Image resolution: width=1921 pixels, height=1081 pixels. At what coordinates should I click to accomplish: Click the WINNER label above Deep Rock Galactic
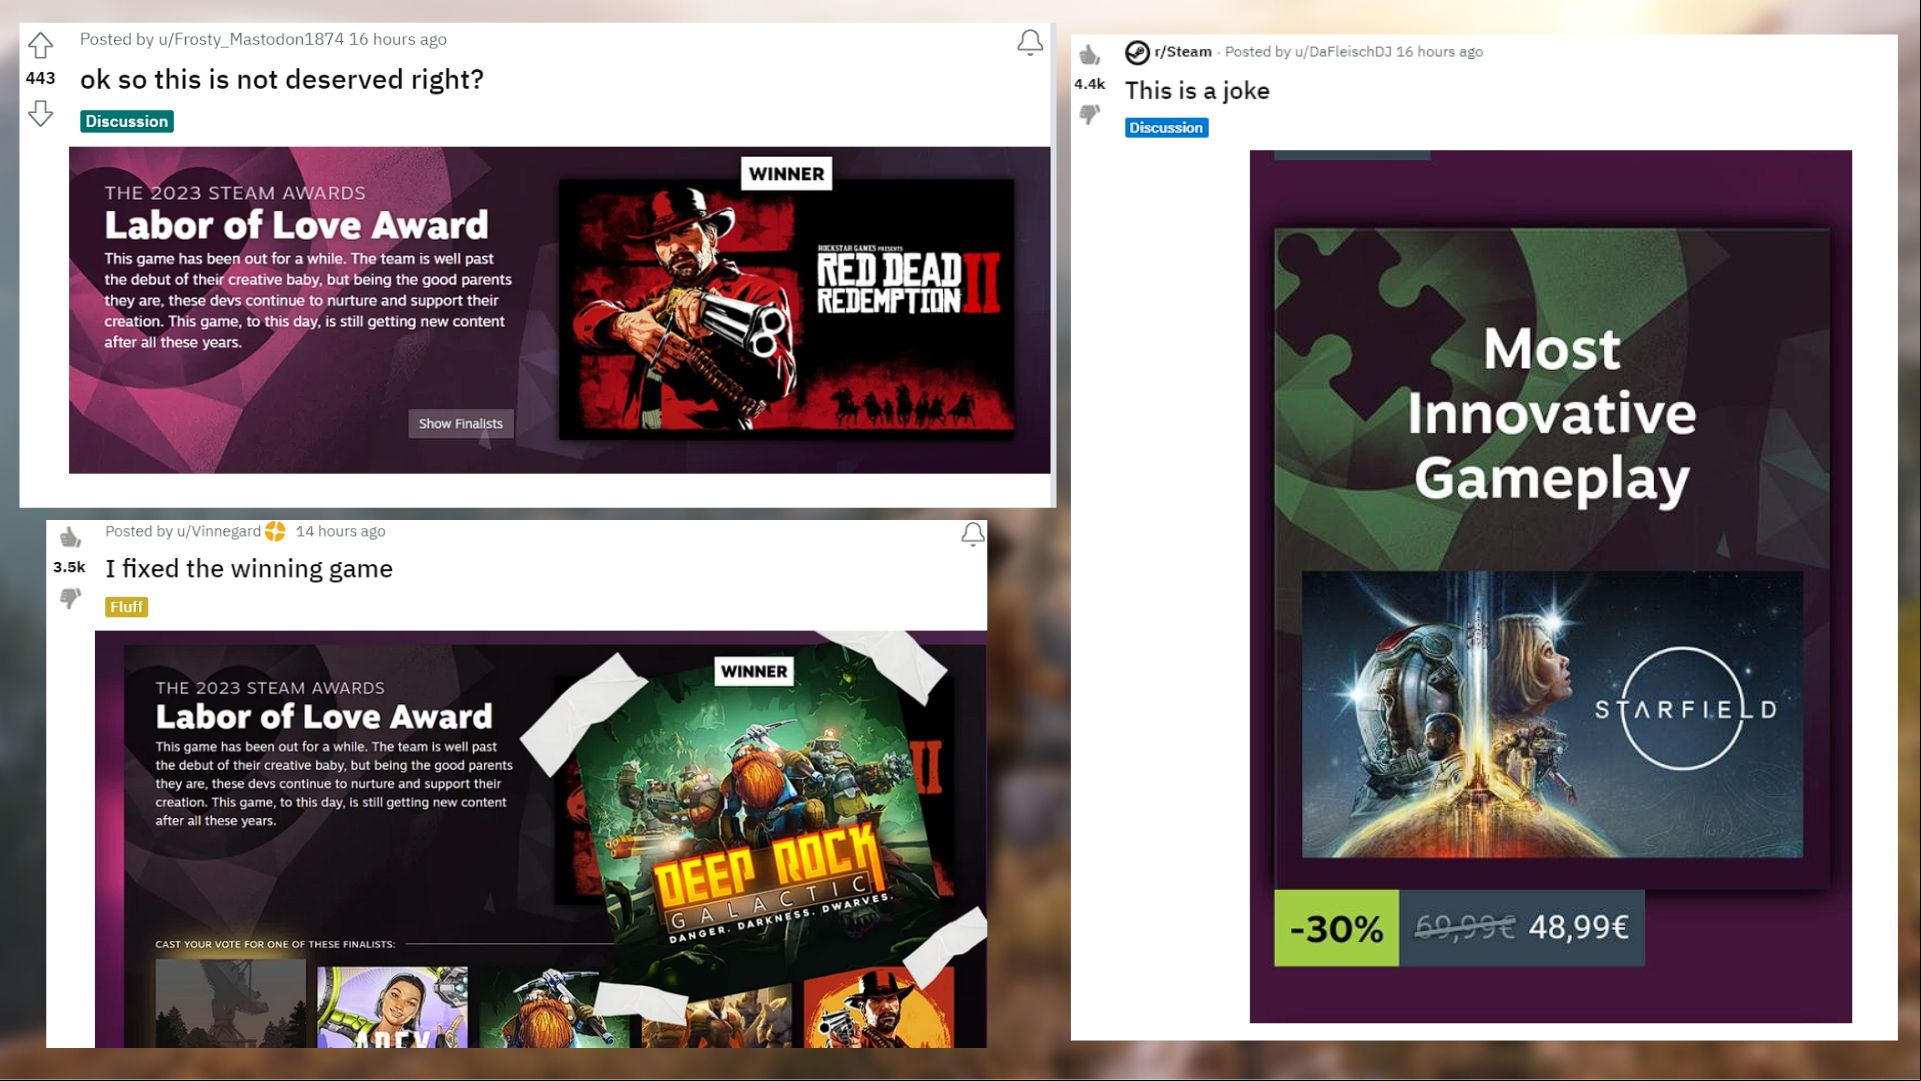click(x=754, y=671)
